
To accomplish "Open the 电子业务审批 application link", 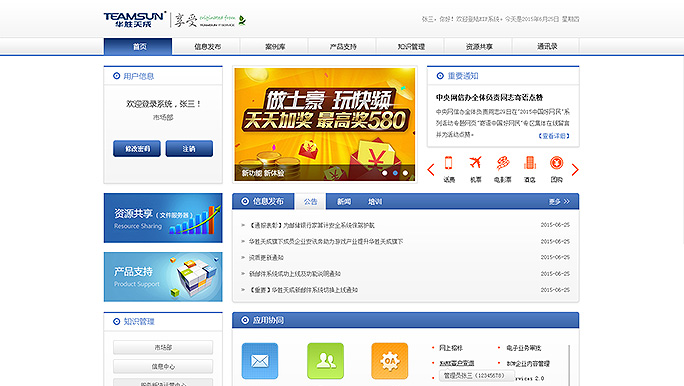I will (523, 348).
